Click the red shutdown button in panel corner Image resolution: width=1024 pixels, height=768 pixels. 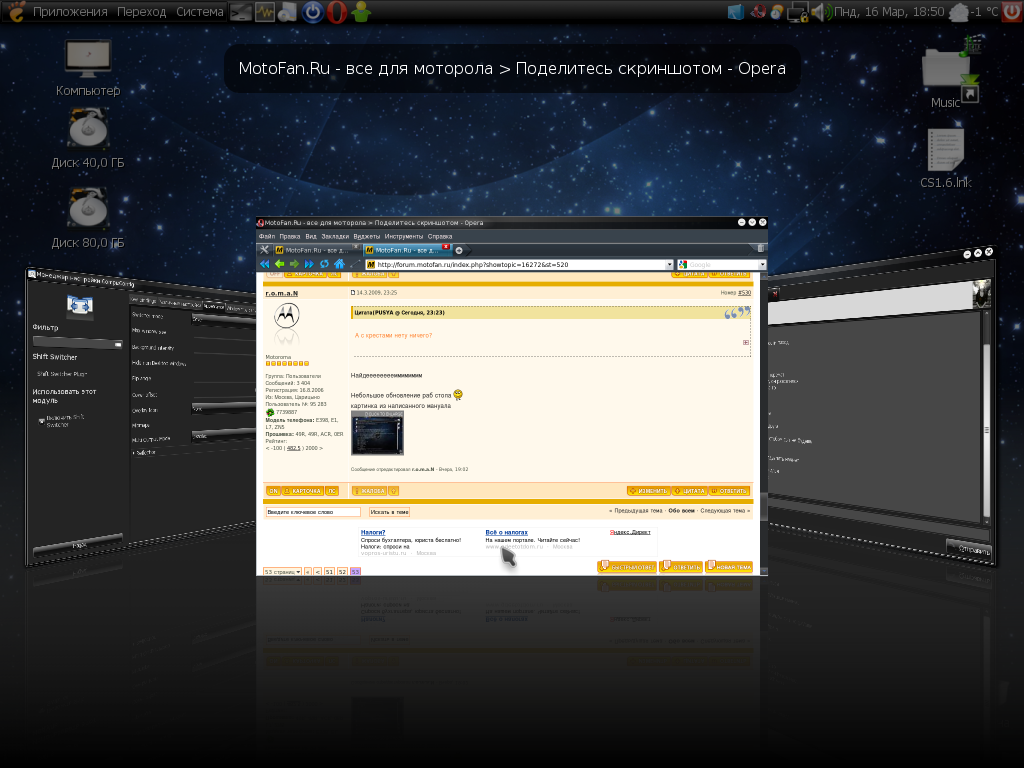pyautogui.click(x=1013, y=12)
